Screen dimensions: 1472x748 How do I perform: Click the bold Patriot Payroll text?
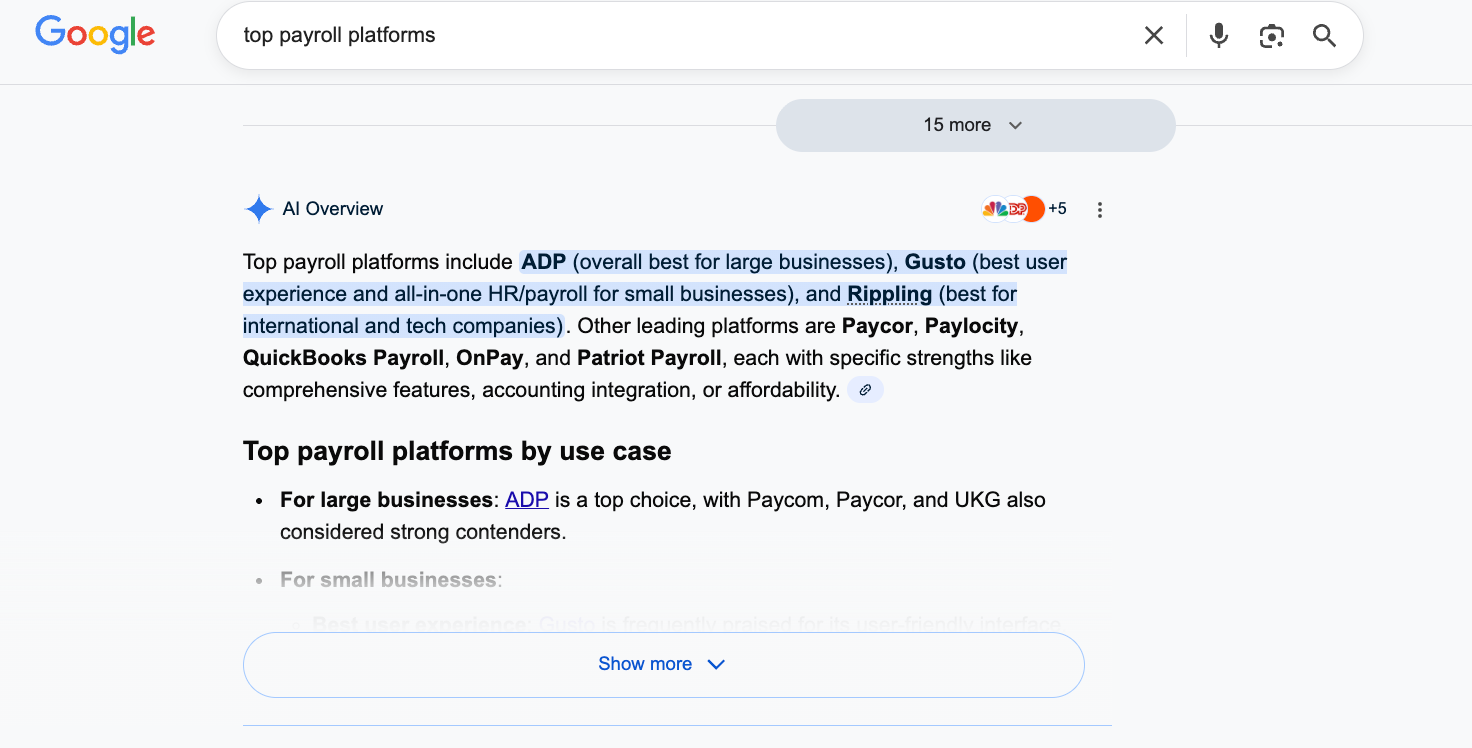pyautogui.click(x=649, y=358)
